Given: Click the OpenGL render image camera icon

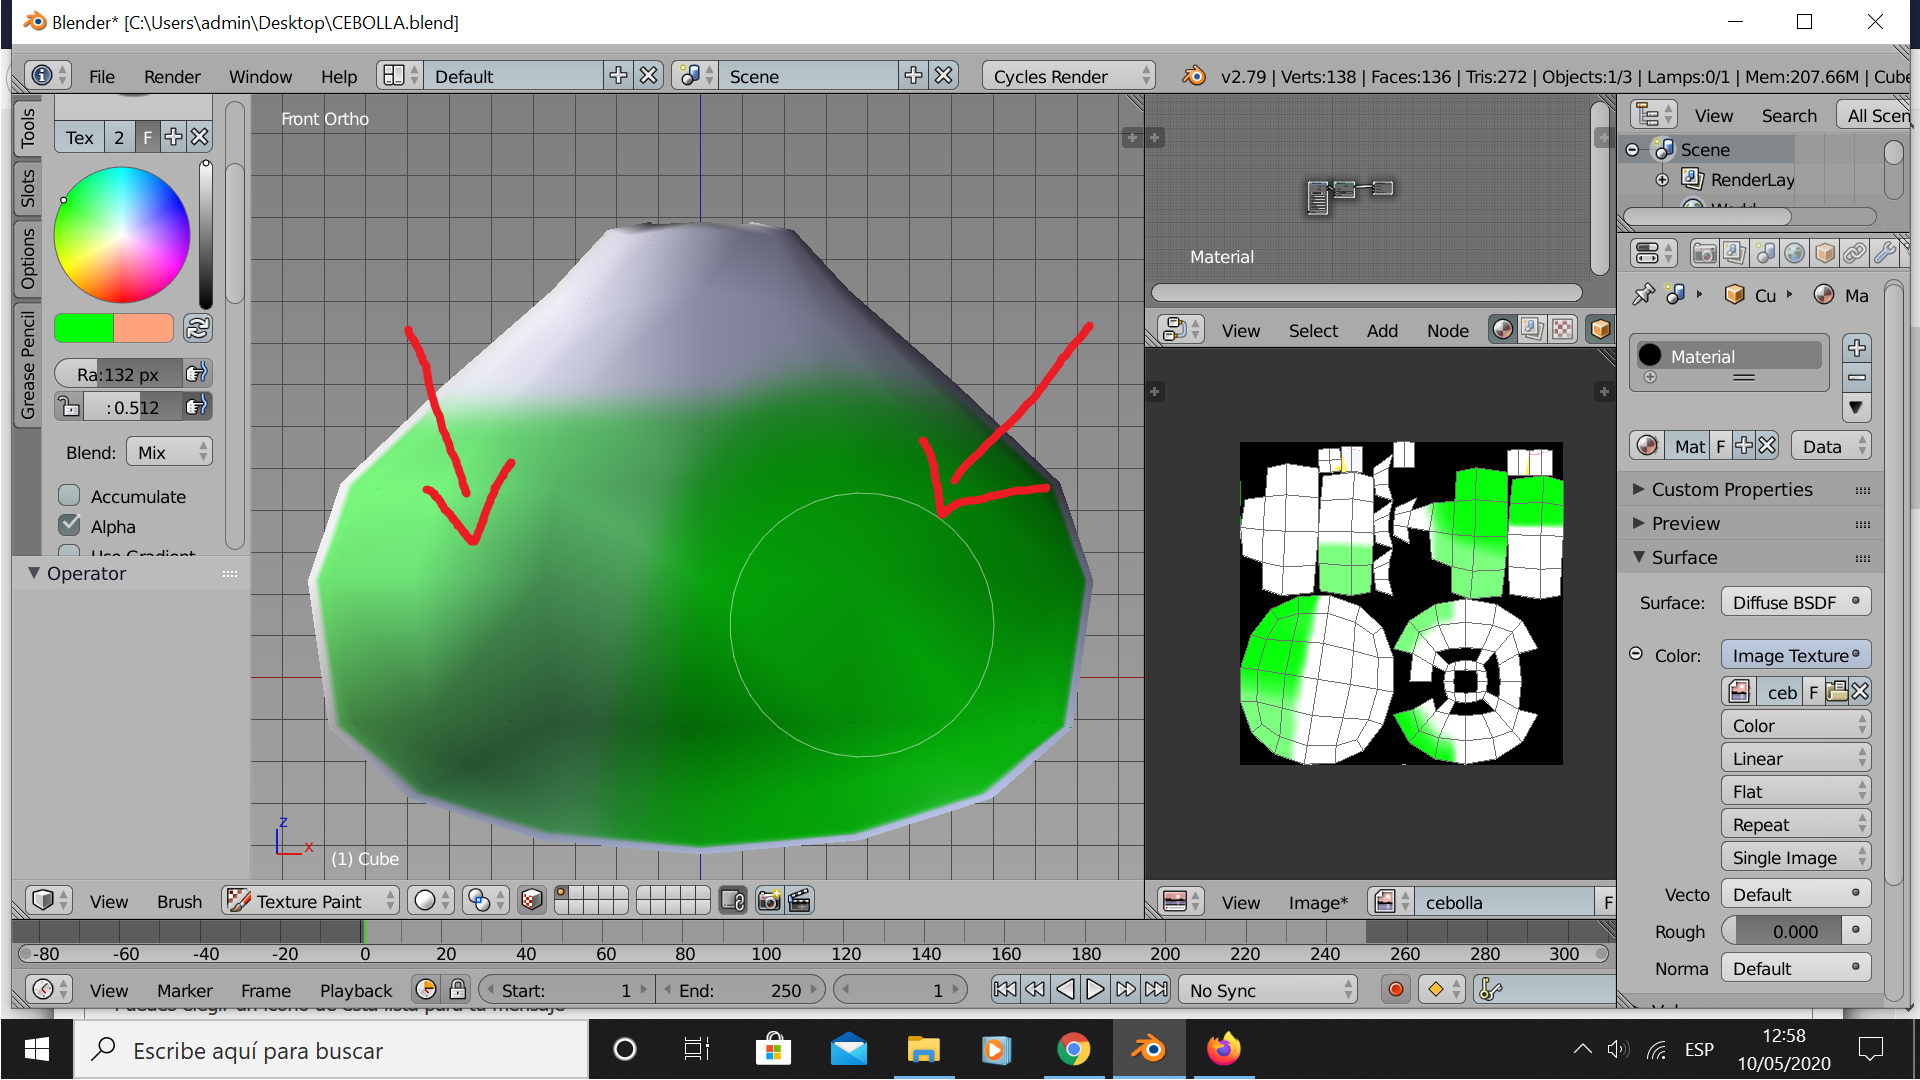Looking at the screenshot, I should (x=768, y=901).
